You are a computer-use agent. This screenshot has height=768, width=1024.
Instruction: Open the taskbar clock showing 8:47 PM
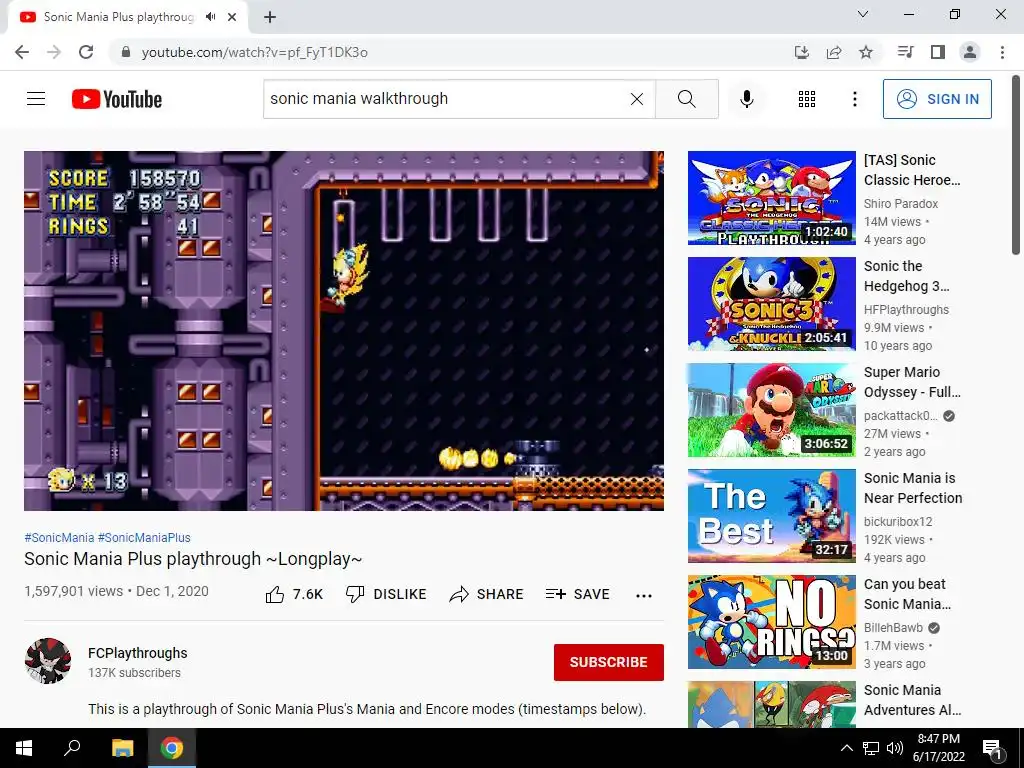click(938, 748)
